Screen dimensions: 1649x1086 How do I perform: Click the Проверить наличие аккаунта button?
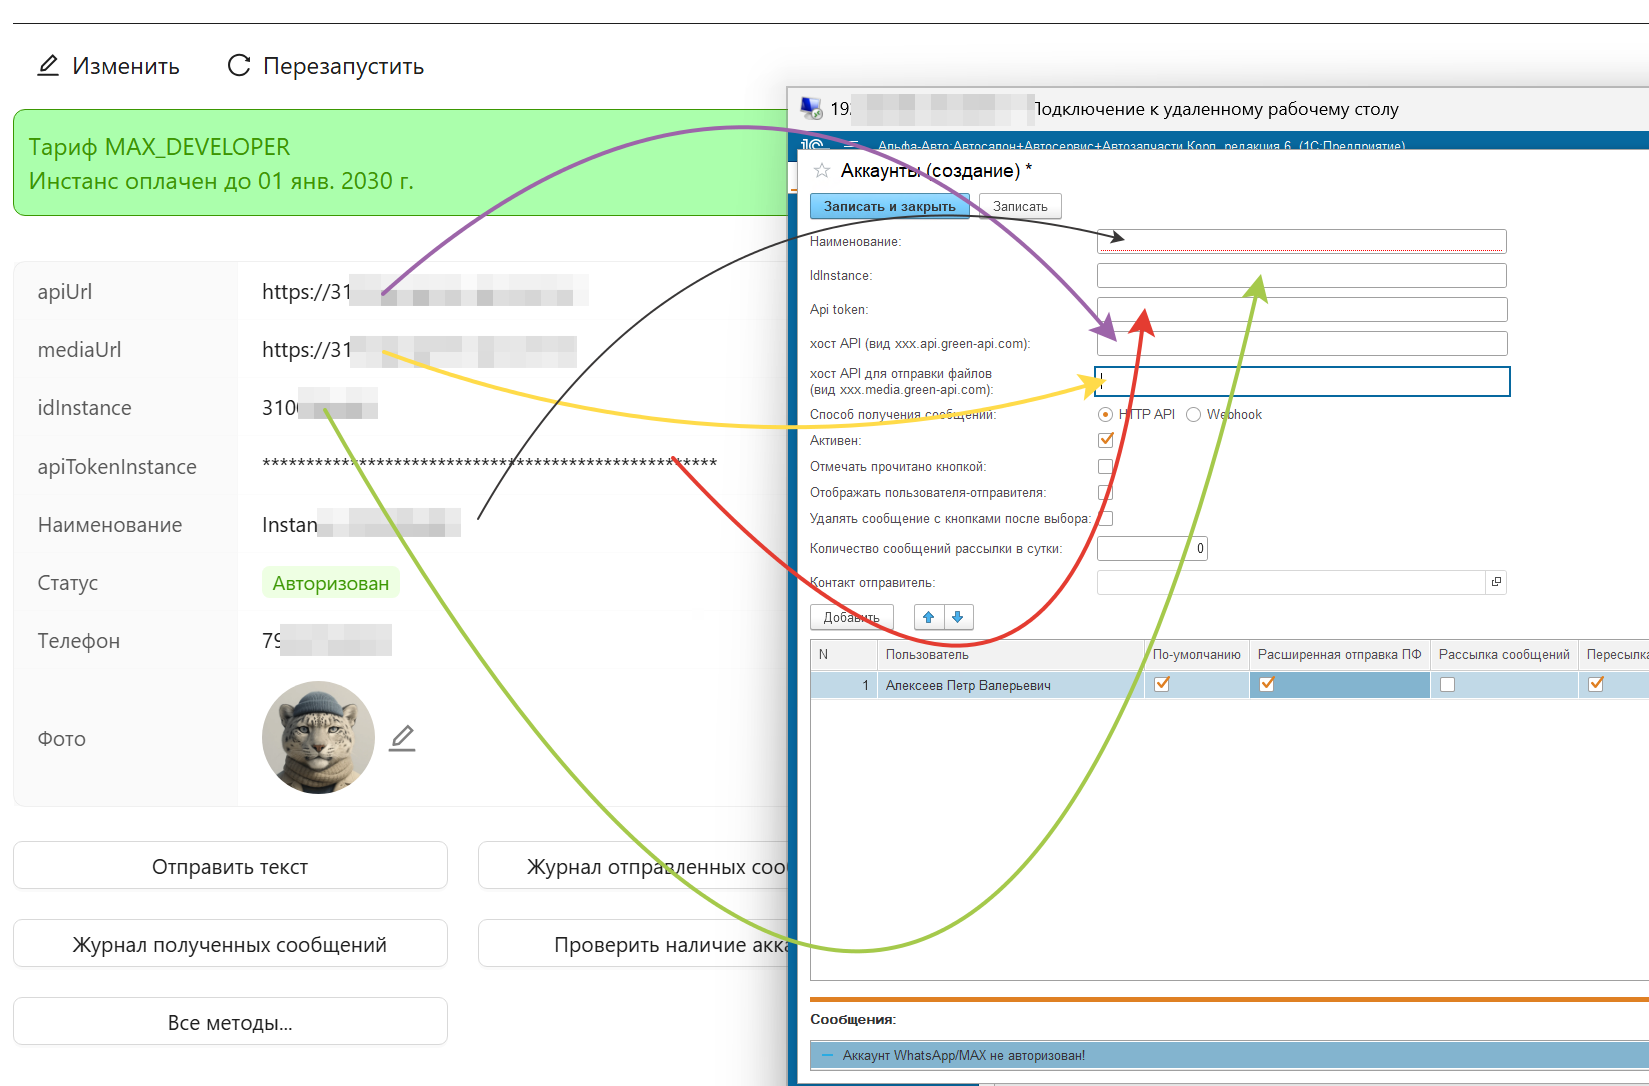click(x=633, y=944)
